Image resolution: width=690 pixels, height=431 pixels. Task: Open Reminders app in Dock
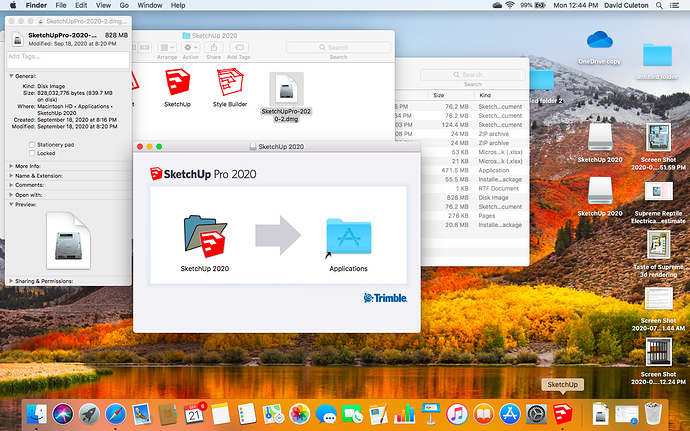[x=246, y=414]
